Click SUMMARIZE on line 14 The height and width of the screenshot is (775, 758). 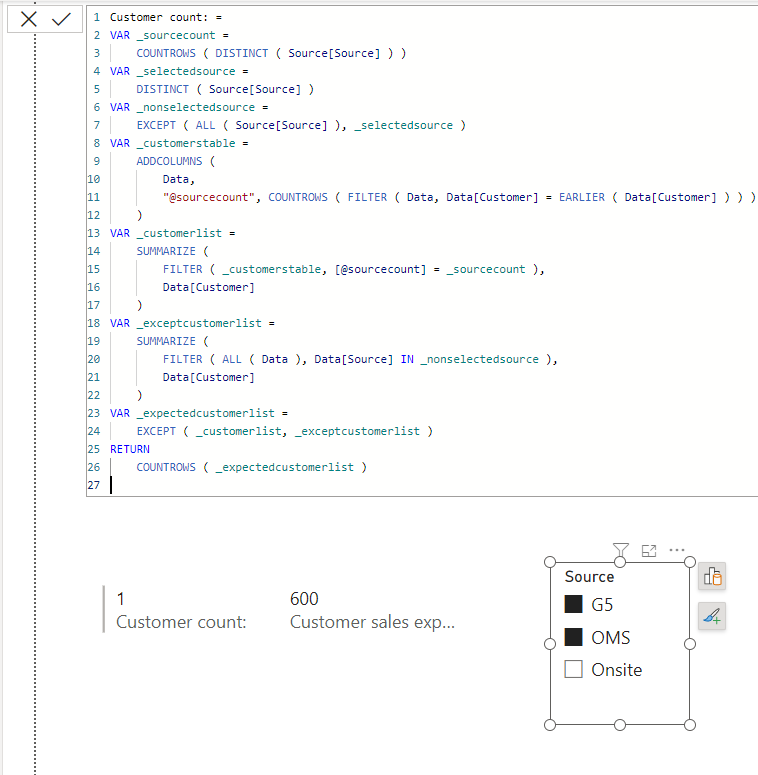[x=166, y=251]
